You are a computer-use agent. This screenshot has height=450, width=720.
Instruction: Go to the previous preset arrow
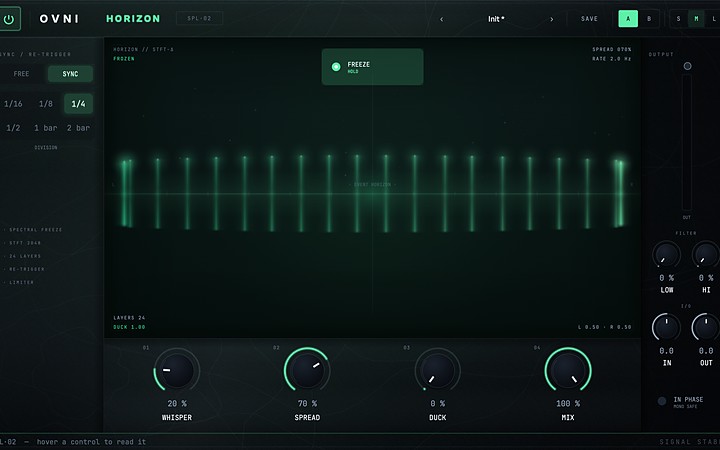tap(442, 19)
